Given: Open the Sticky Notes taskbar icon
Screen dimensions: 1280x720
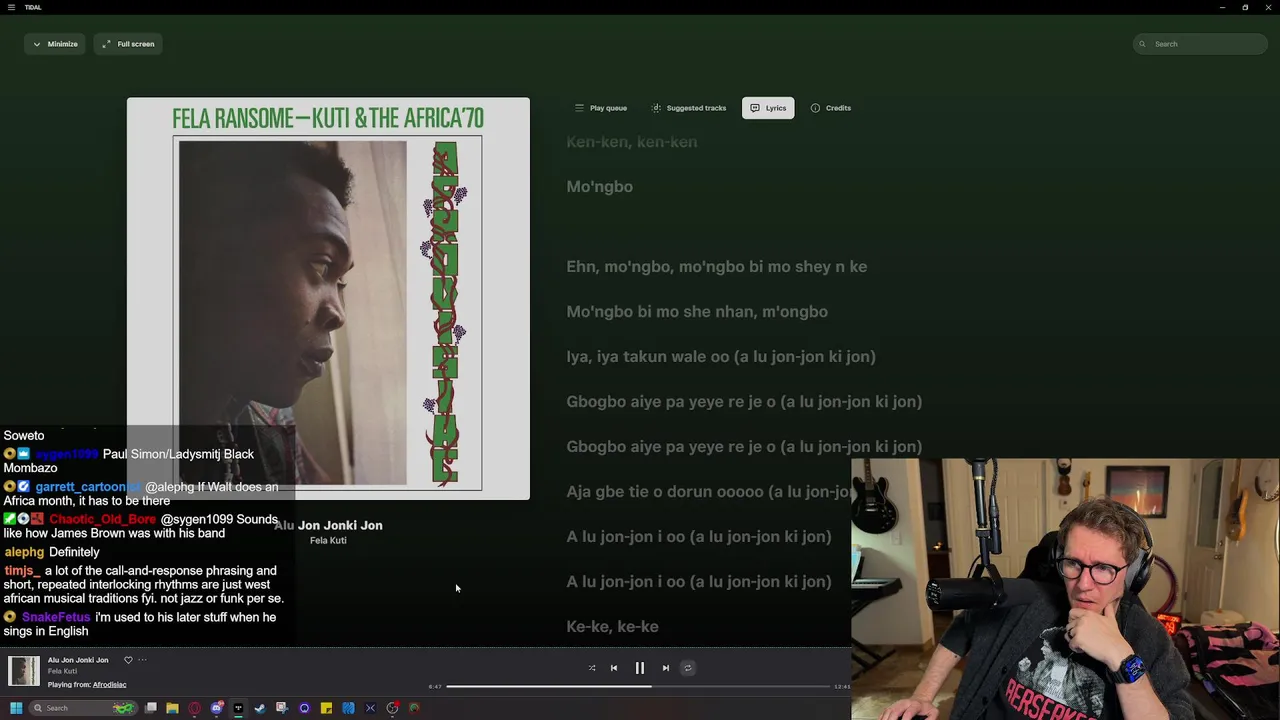Looking at the screenshot, I should [x=326, y=708].
